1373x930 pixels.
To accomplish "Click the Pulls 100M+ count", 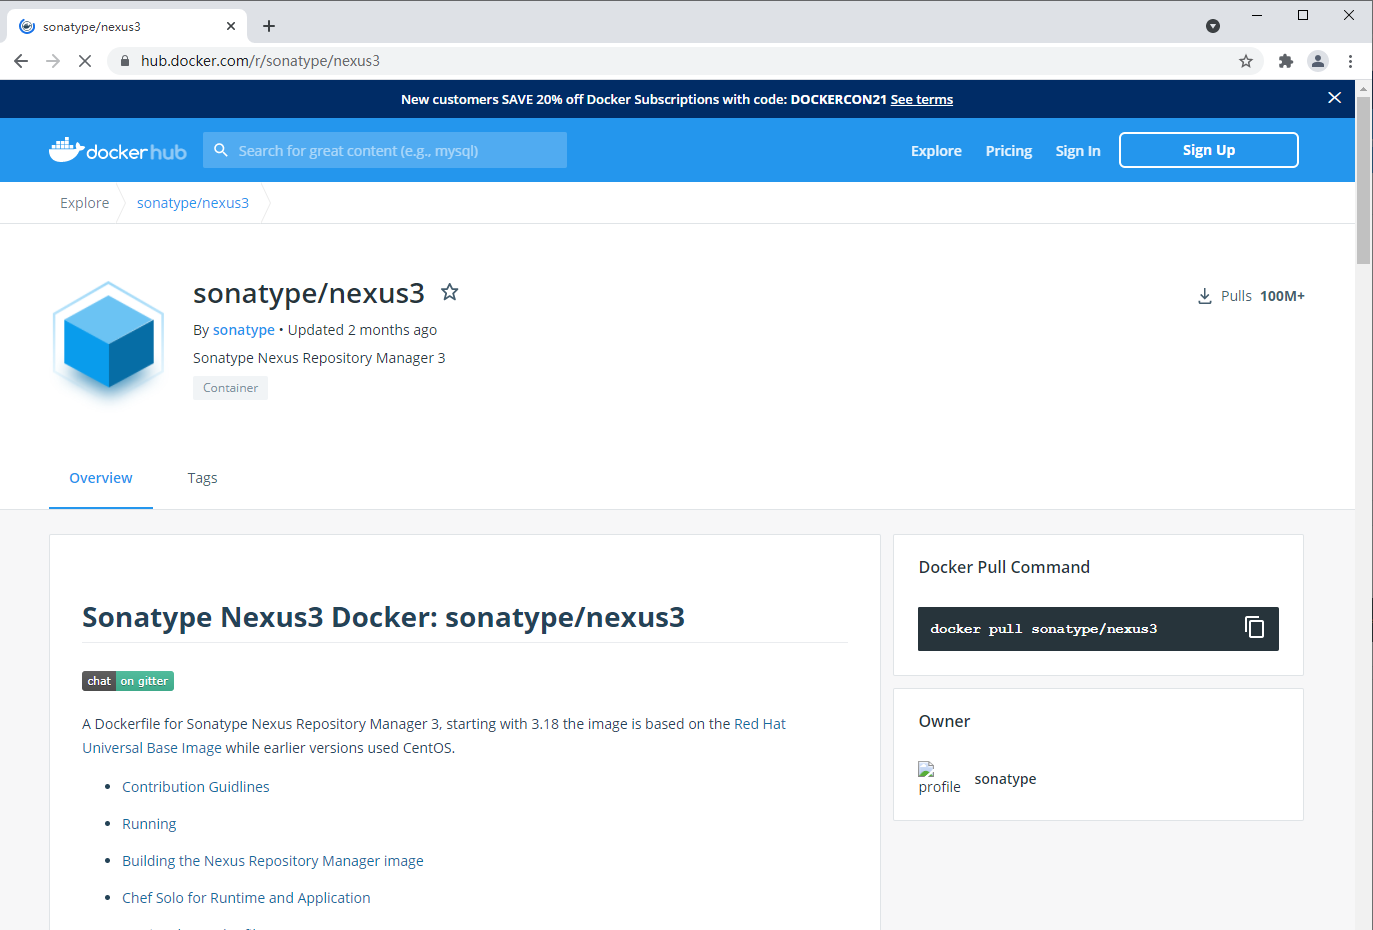I will (x=1262, y=296).
